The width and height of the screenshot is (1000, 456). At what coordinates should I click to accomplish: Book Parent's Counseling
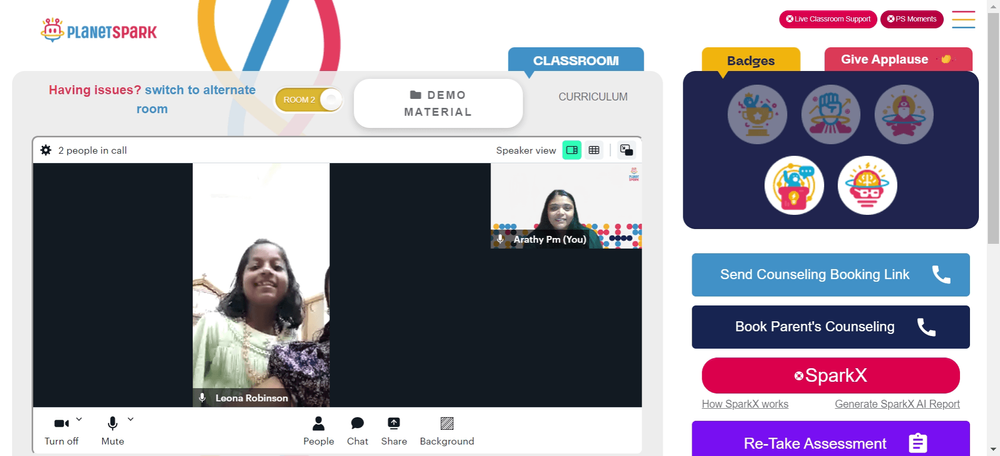[830, 327]
